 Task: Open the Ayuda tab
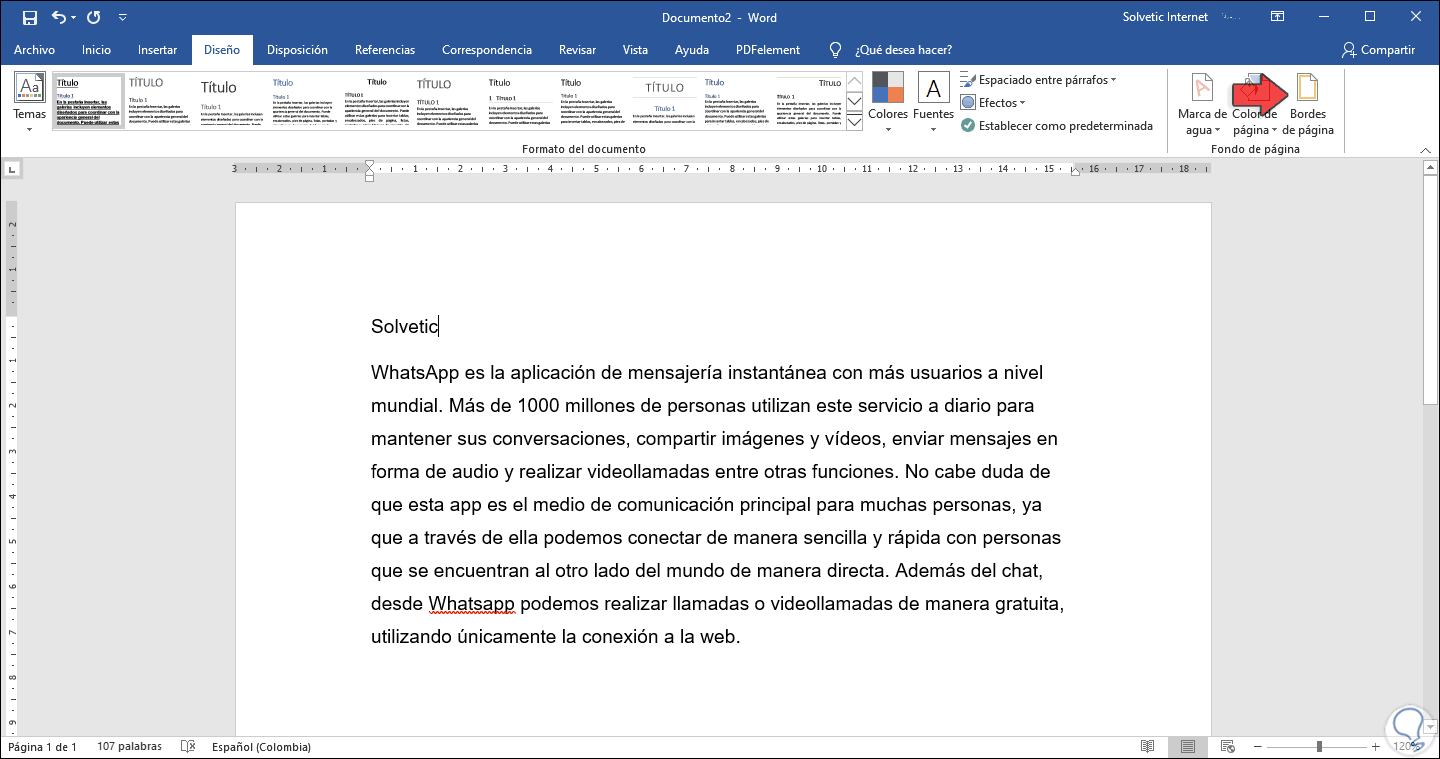(x=692, y=50)
